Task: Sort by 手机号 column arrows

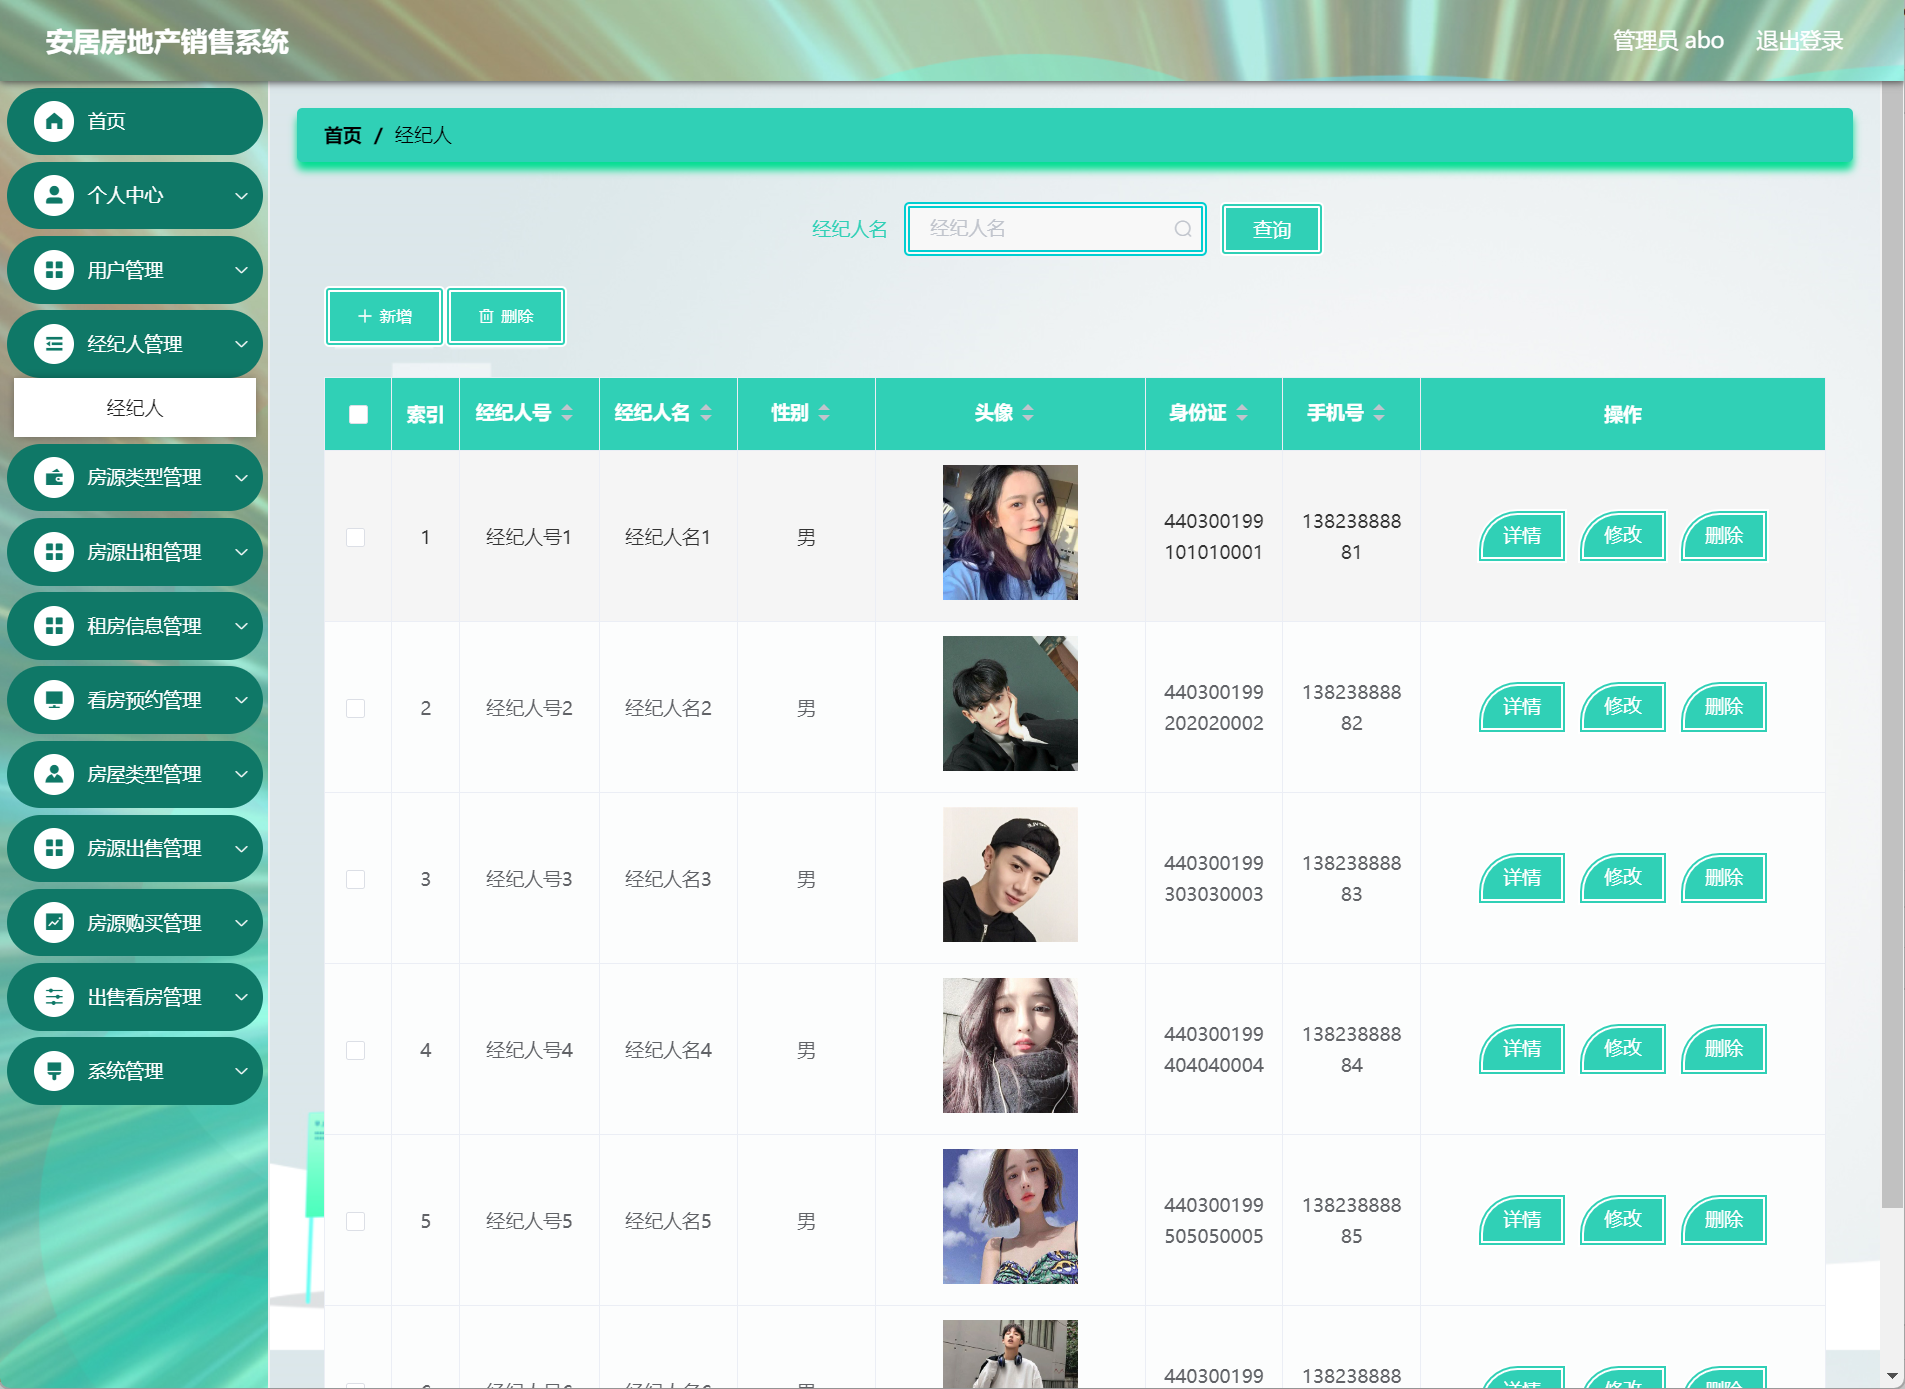Action: point(1379,413)
